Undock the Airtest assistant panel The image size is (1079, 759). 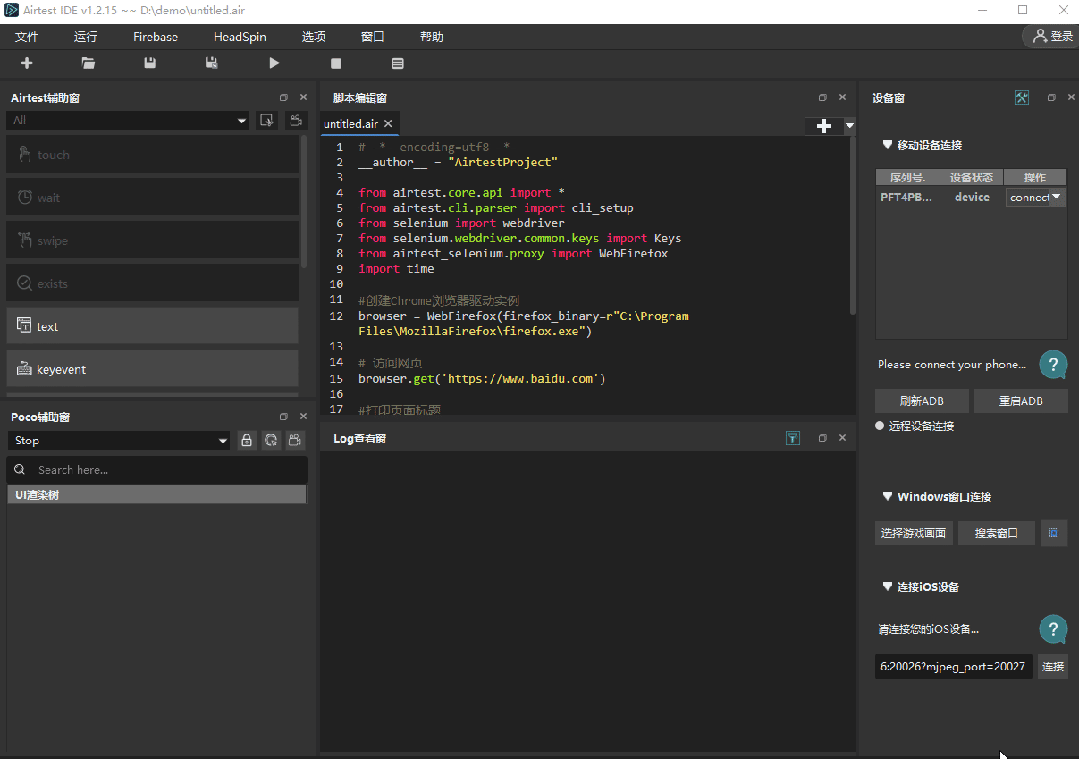pyautogui.click(x=284, y=98)
